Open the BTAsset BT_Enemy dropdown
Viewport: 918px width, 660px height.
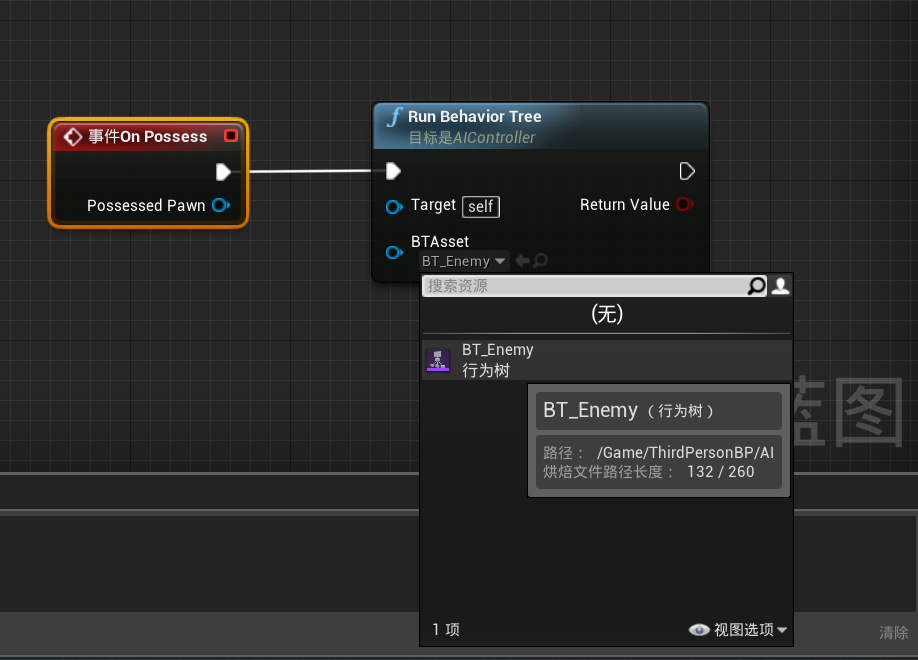click(x=463, y=260)
